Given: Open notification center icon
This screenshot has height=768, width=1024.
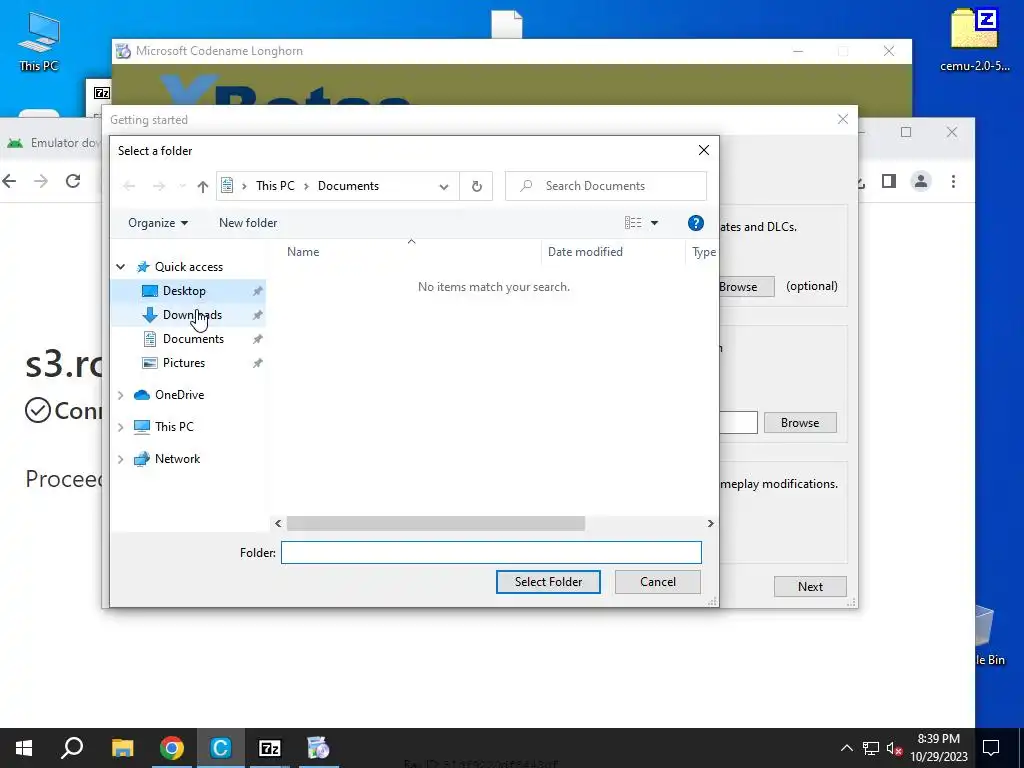Looking at the screenshot, I should point(991,748).
